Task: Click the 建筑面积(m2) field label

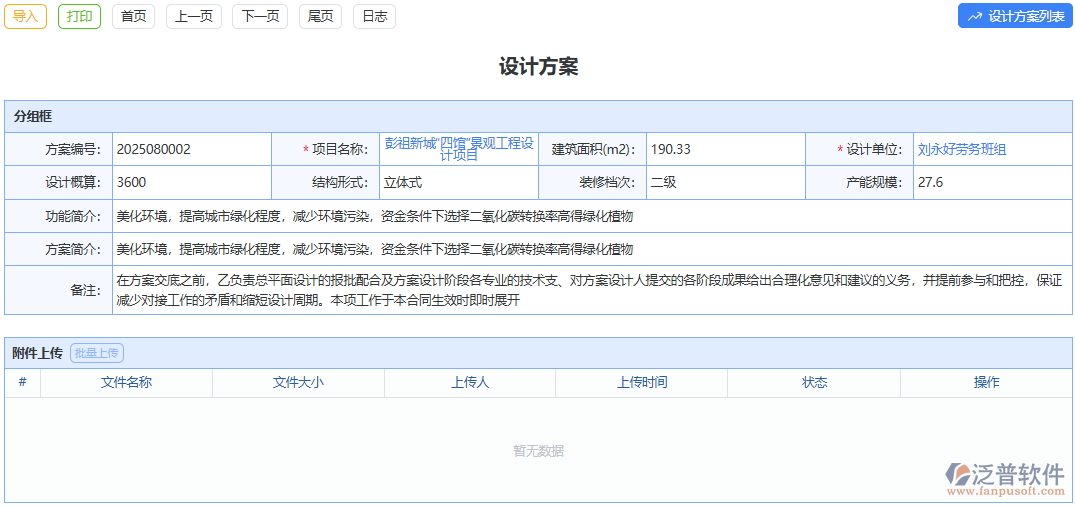Action: [x=594, y=149]
